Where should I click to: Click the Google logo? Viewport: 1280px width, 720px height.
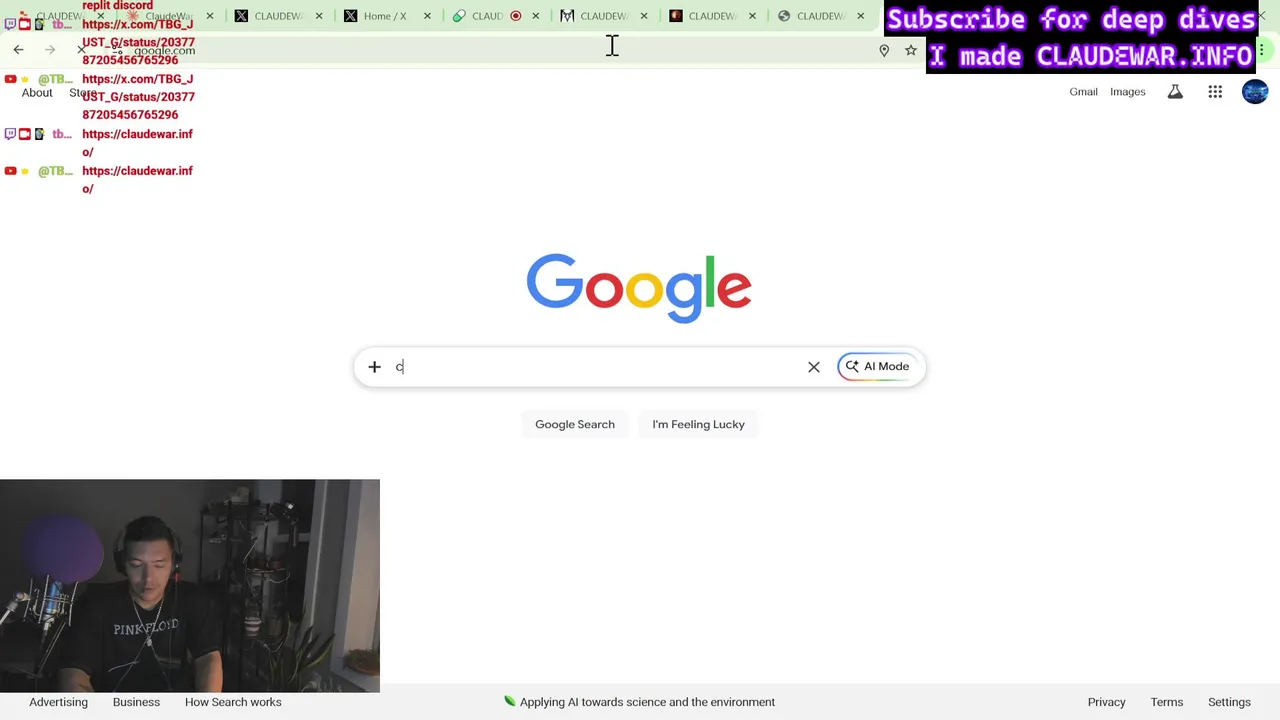click(x=639, y=288)
